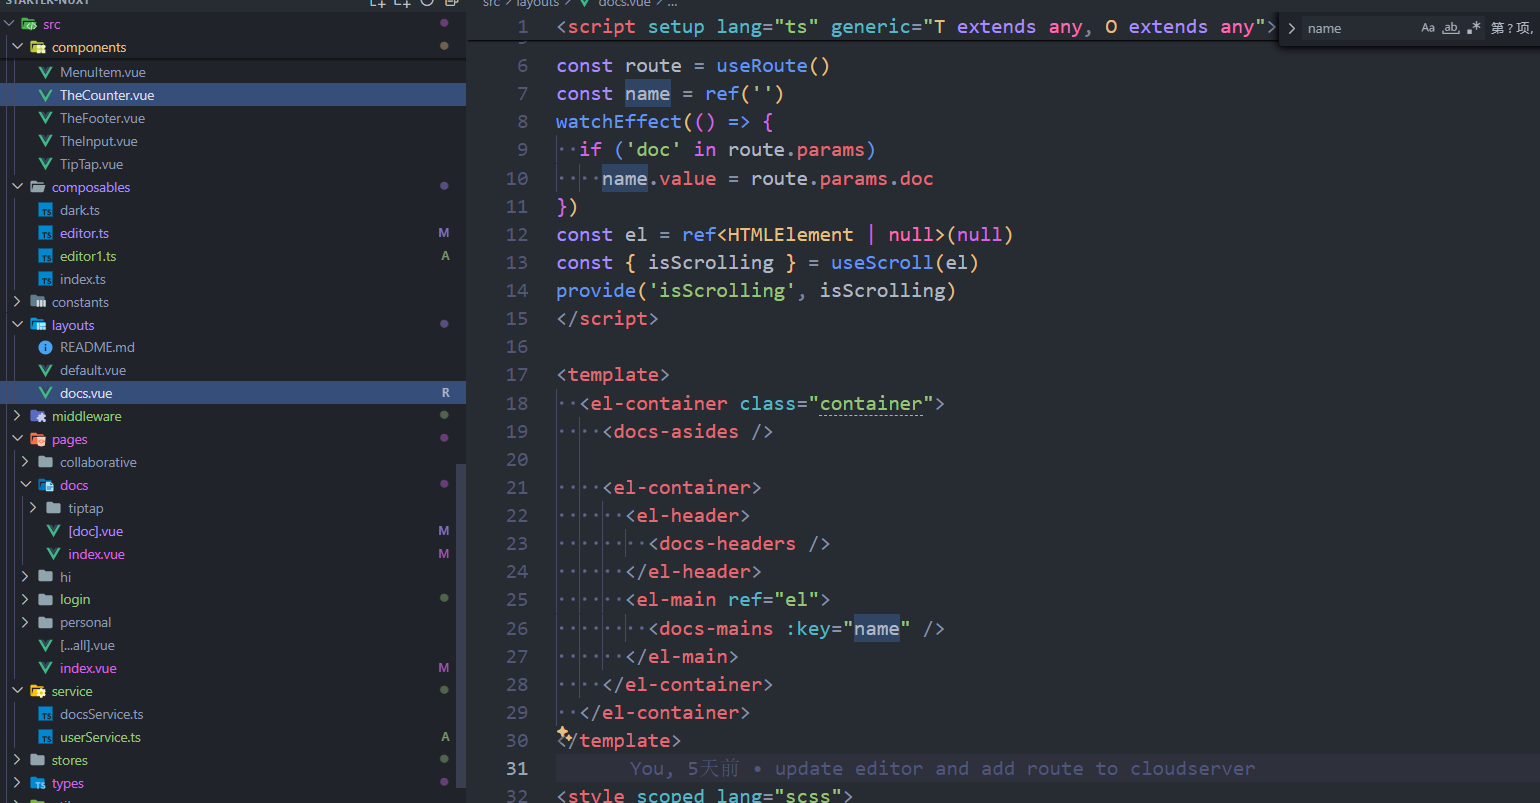1540x803 pixels.
Task: Click the middleware folder icon
Action: (38, 416)
